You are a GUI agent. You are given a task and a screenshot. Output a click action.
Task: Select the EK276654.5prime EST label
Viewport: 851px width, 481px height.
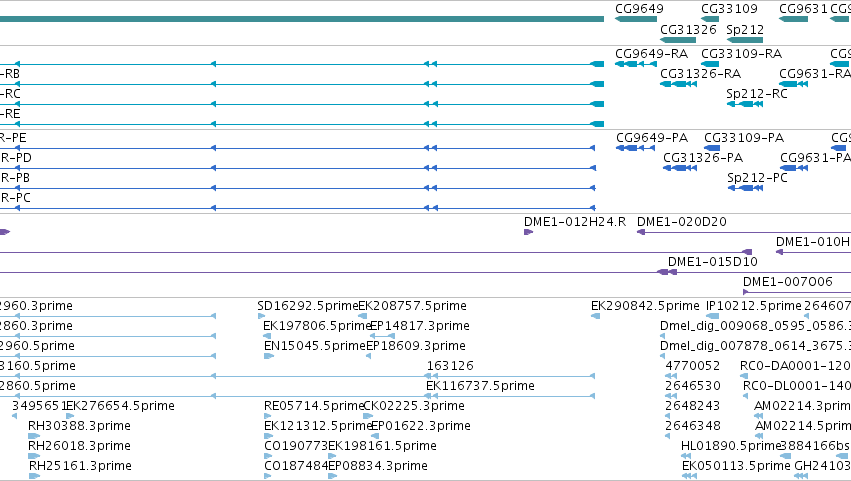click(120, 406)
